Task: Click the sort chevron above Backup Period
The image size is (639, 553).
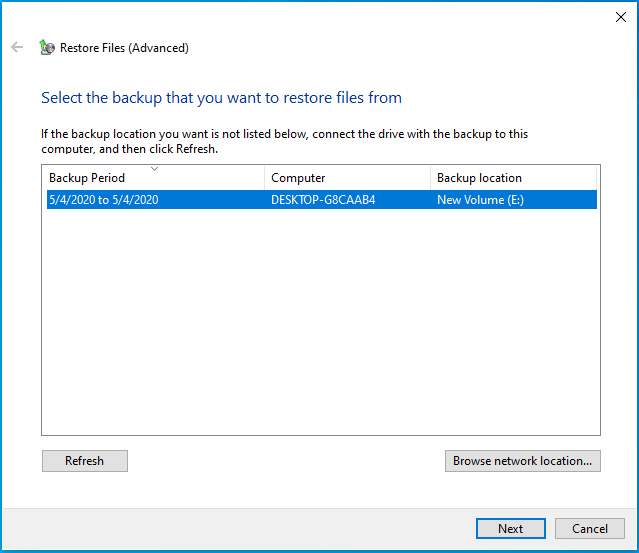Action: coord(154,168)
